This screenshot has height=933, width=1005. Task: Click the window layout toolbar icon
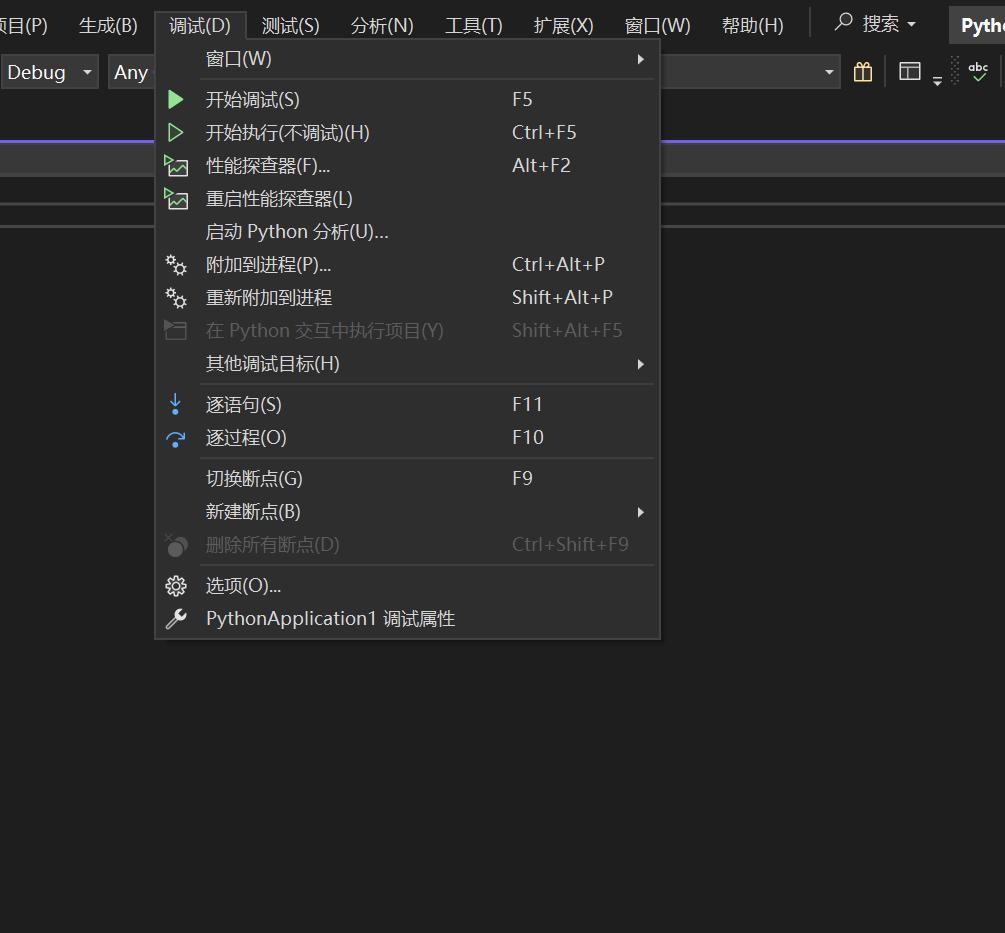910,71
